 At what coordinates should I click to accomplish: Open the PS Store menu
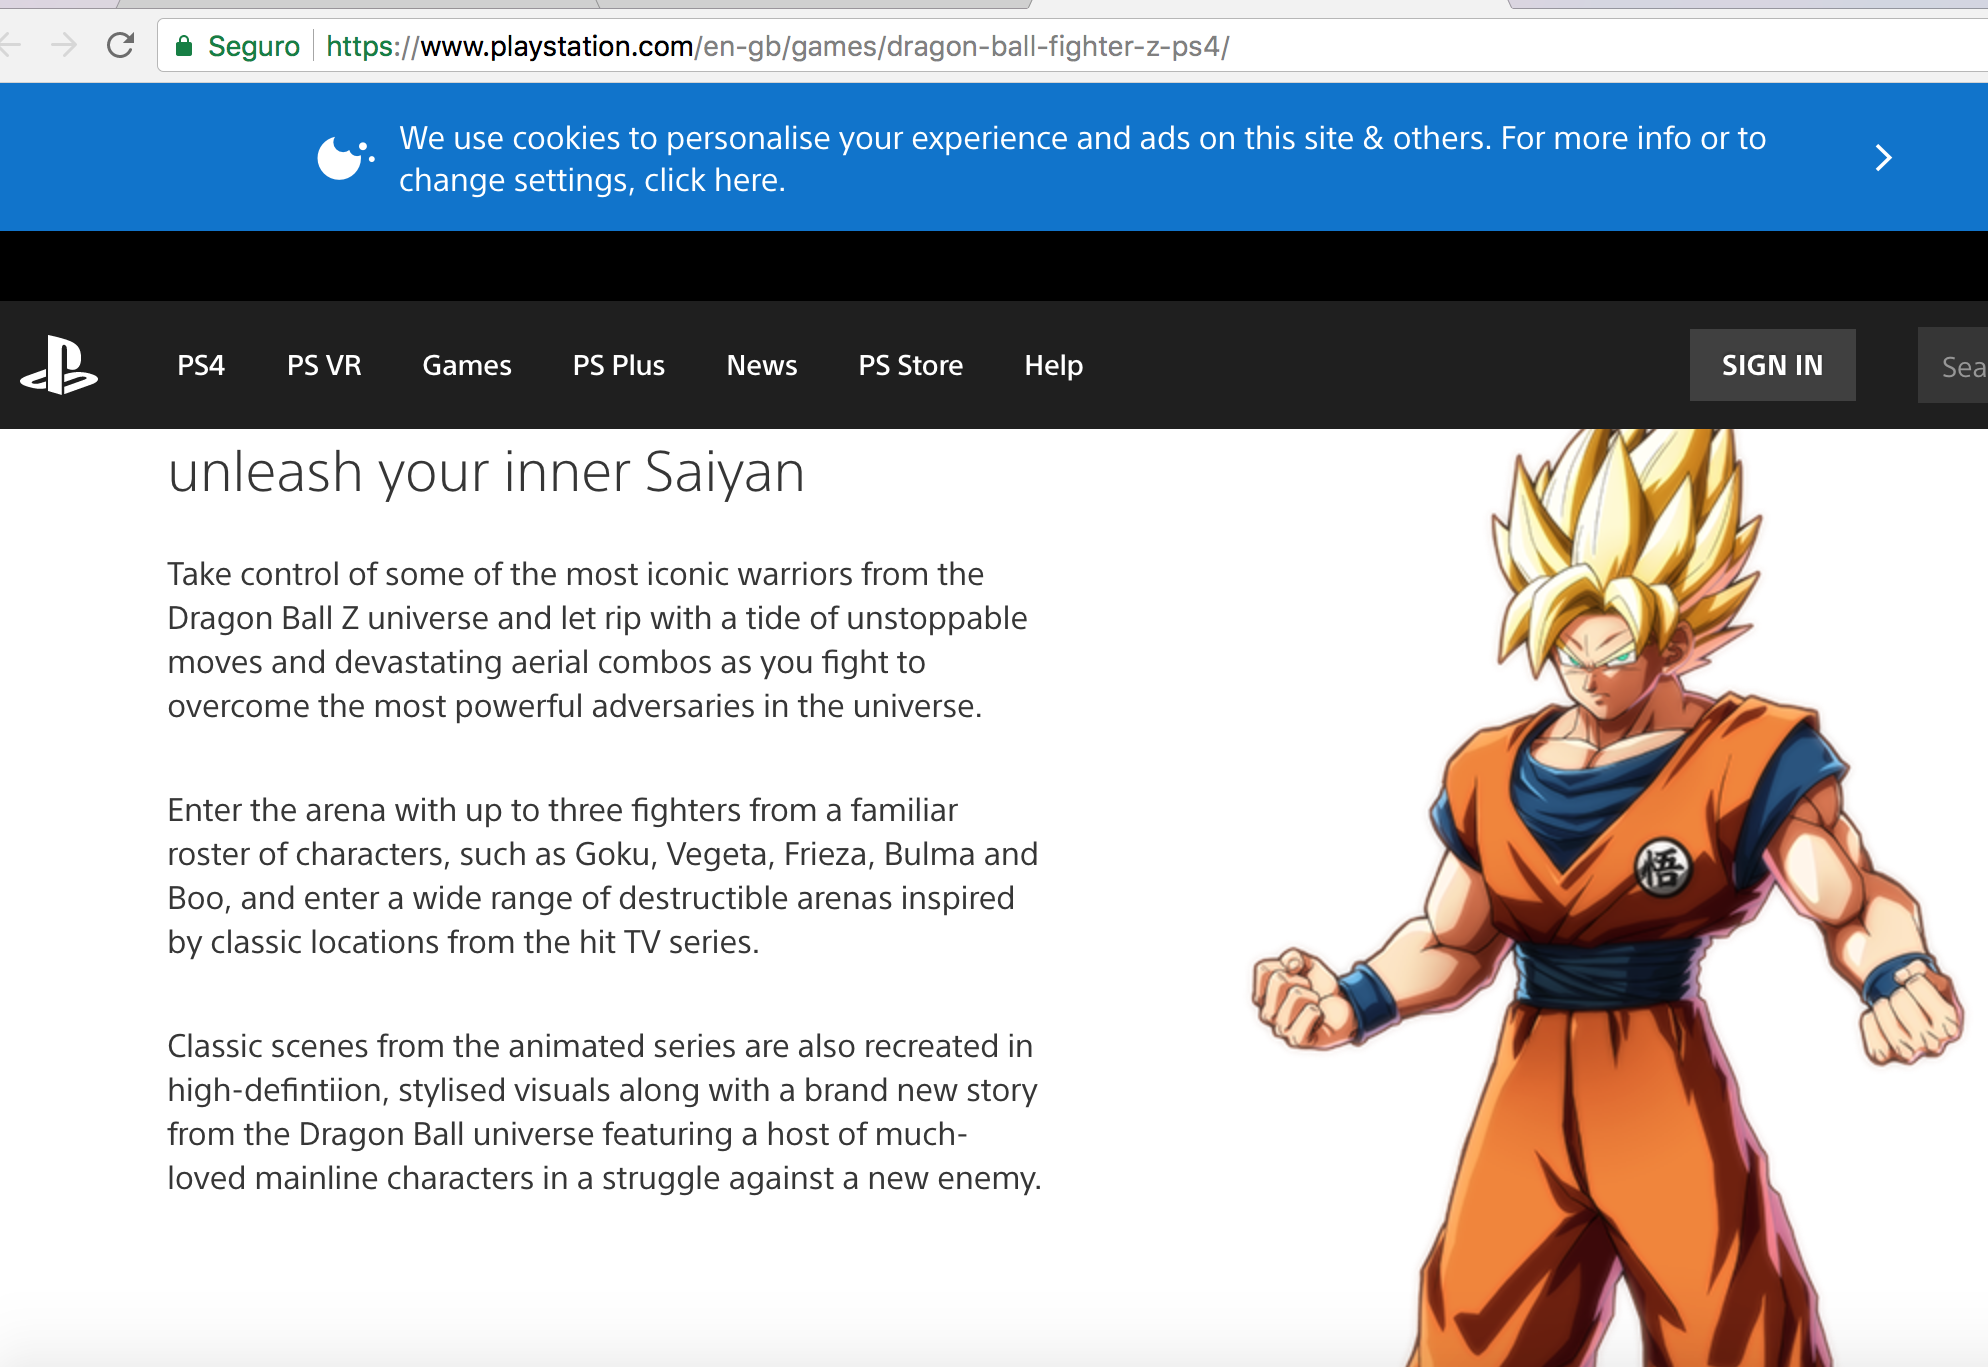(x=911, y=366)
